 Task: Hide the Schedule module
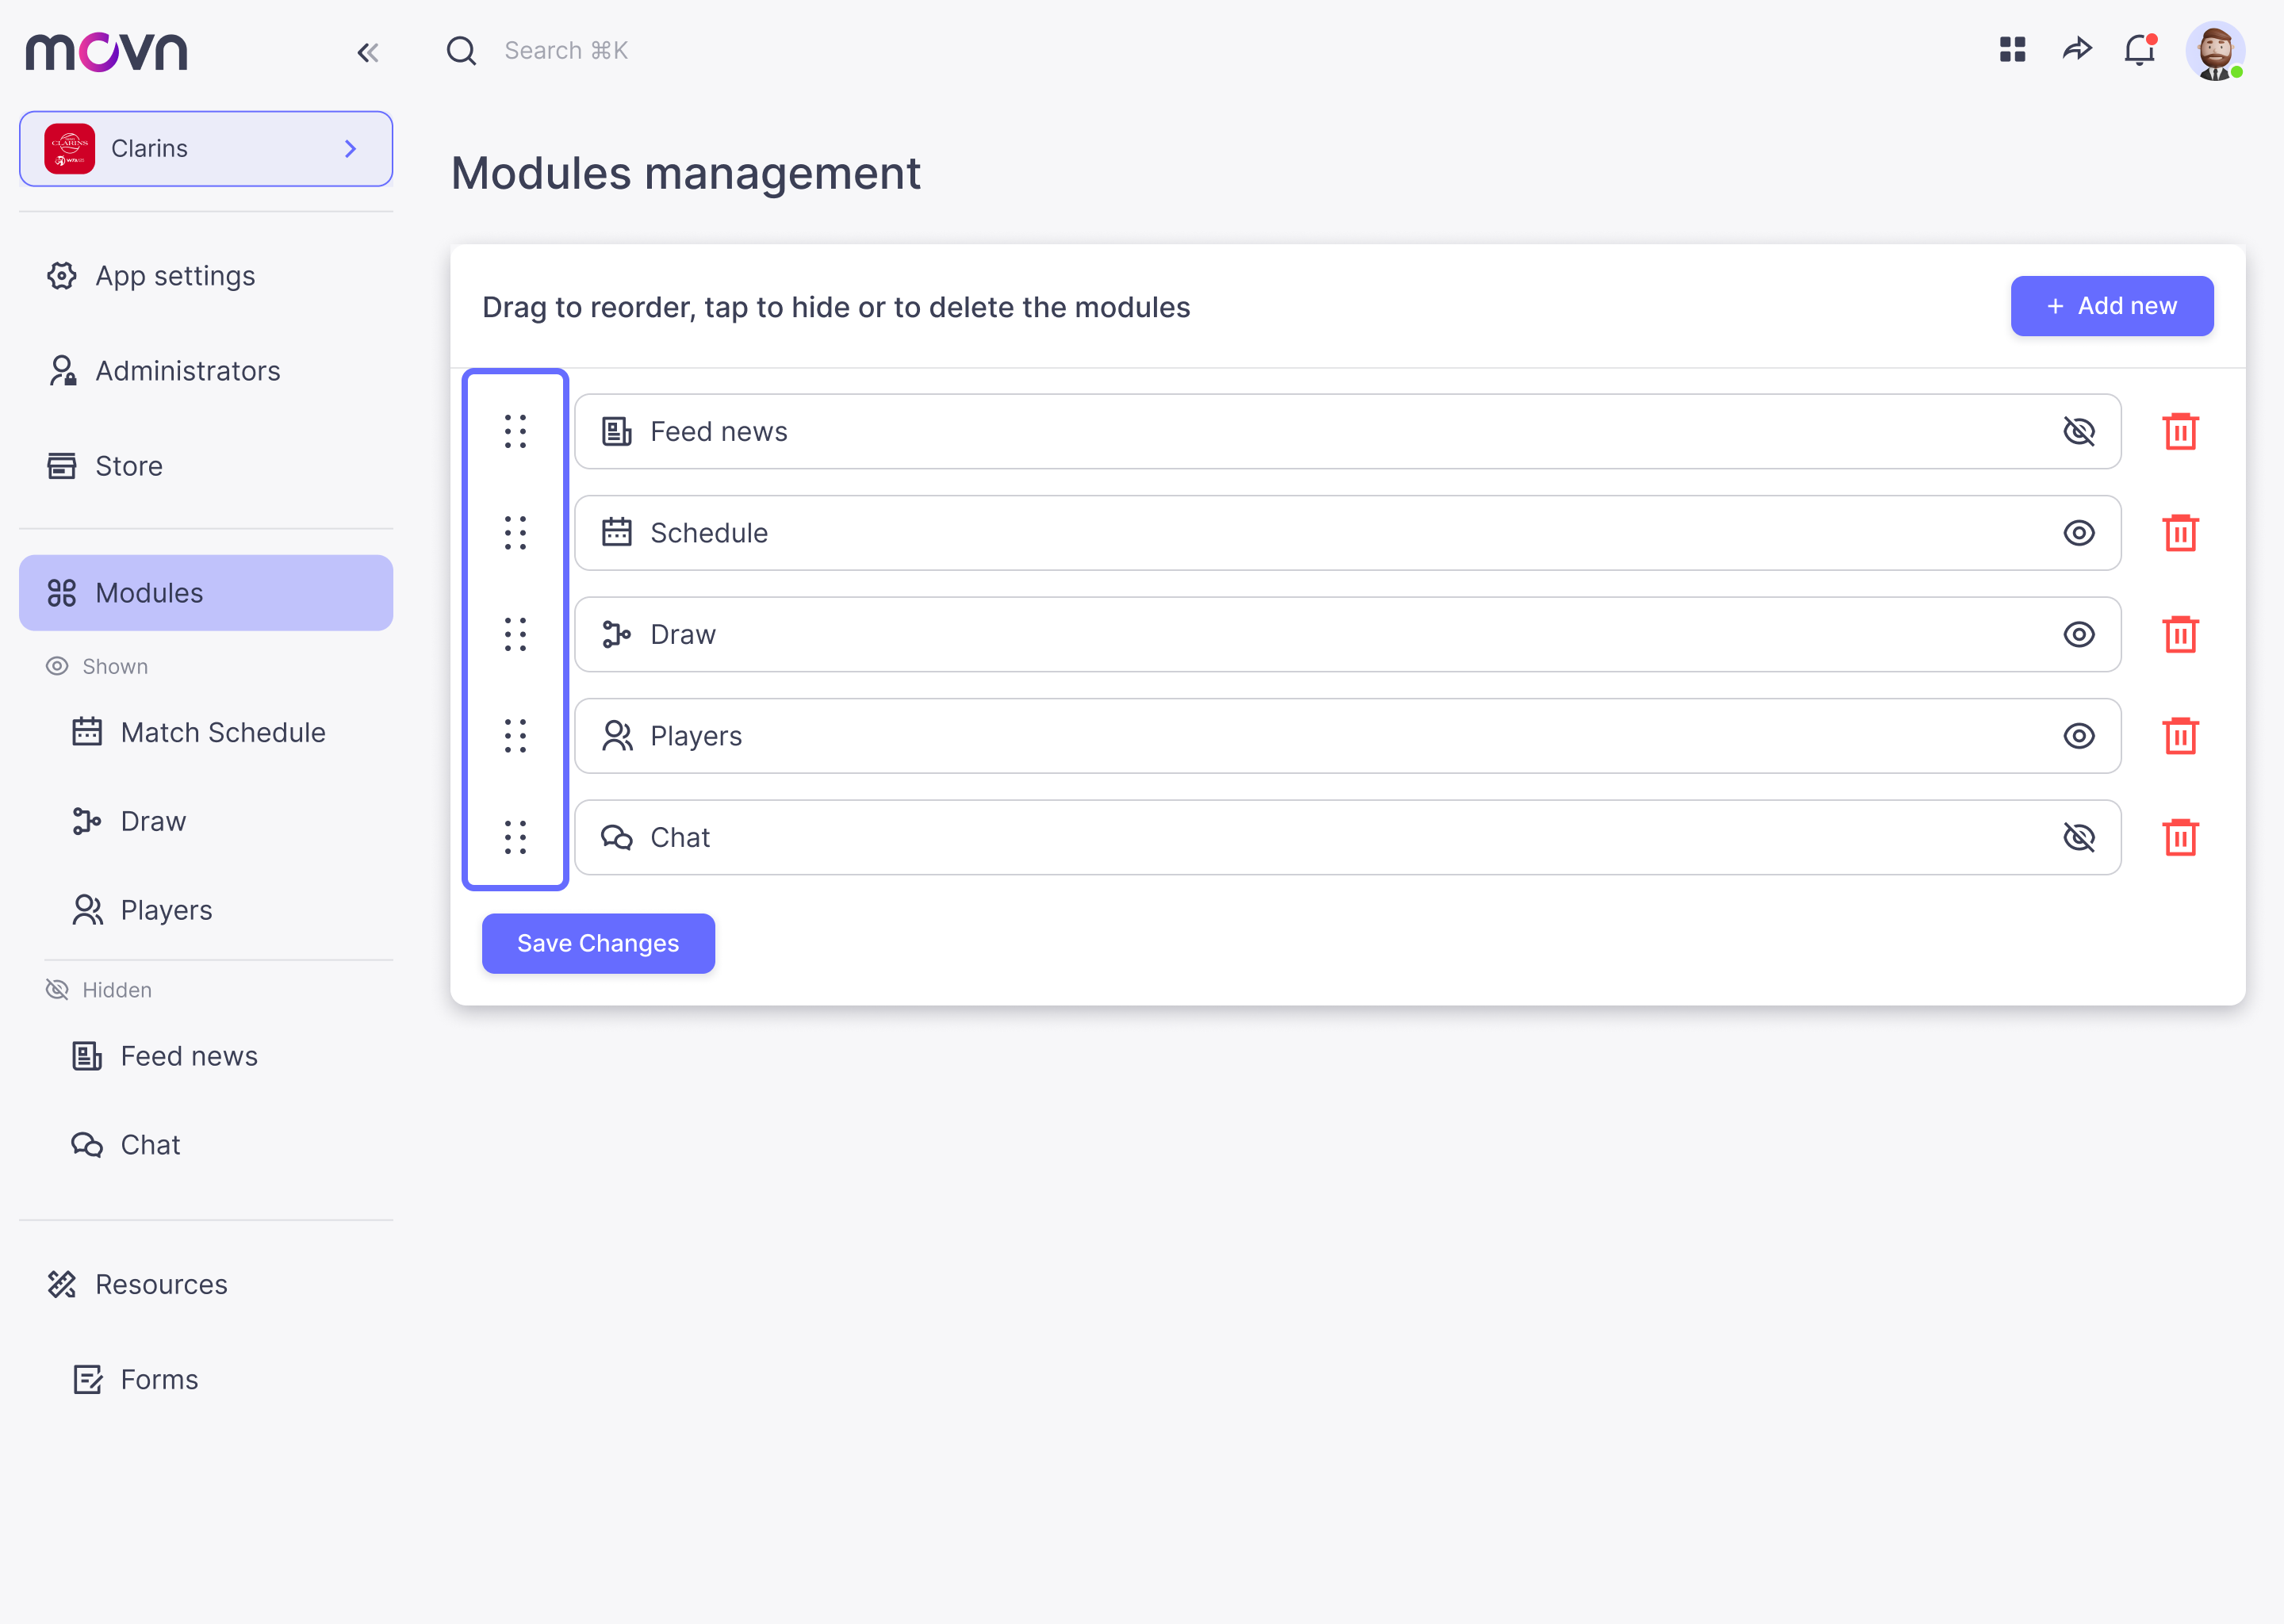click(x=2078, y=533)
